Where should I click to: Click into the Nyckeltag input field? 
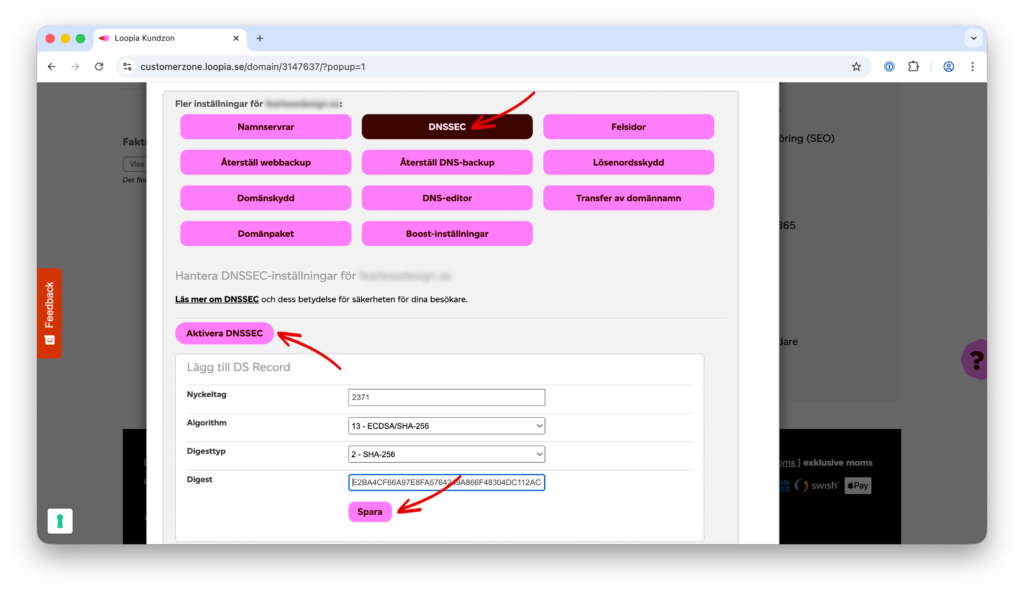pyautogui.click(x=446, y=397)
